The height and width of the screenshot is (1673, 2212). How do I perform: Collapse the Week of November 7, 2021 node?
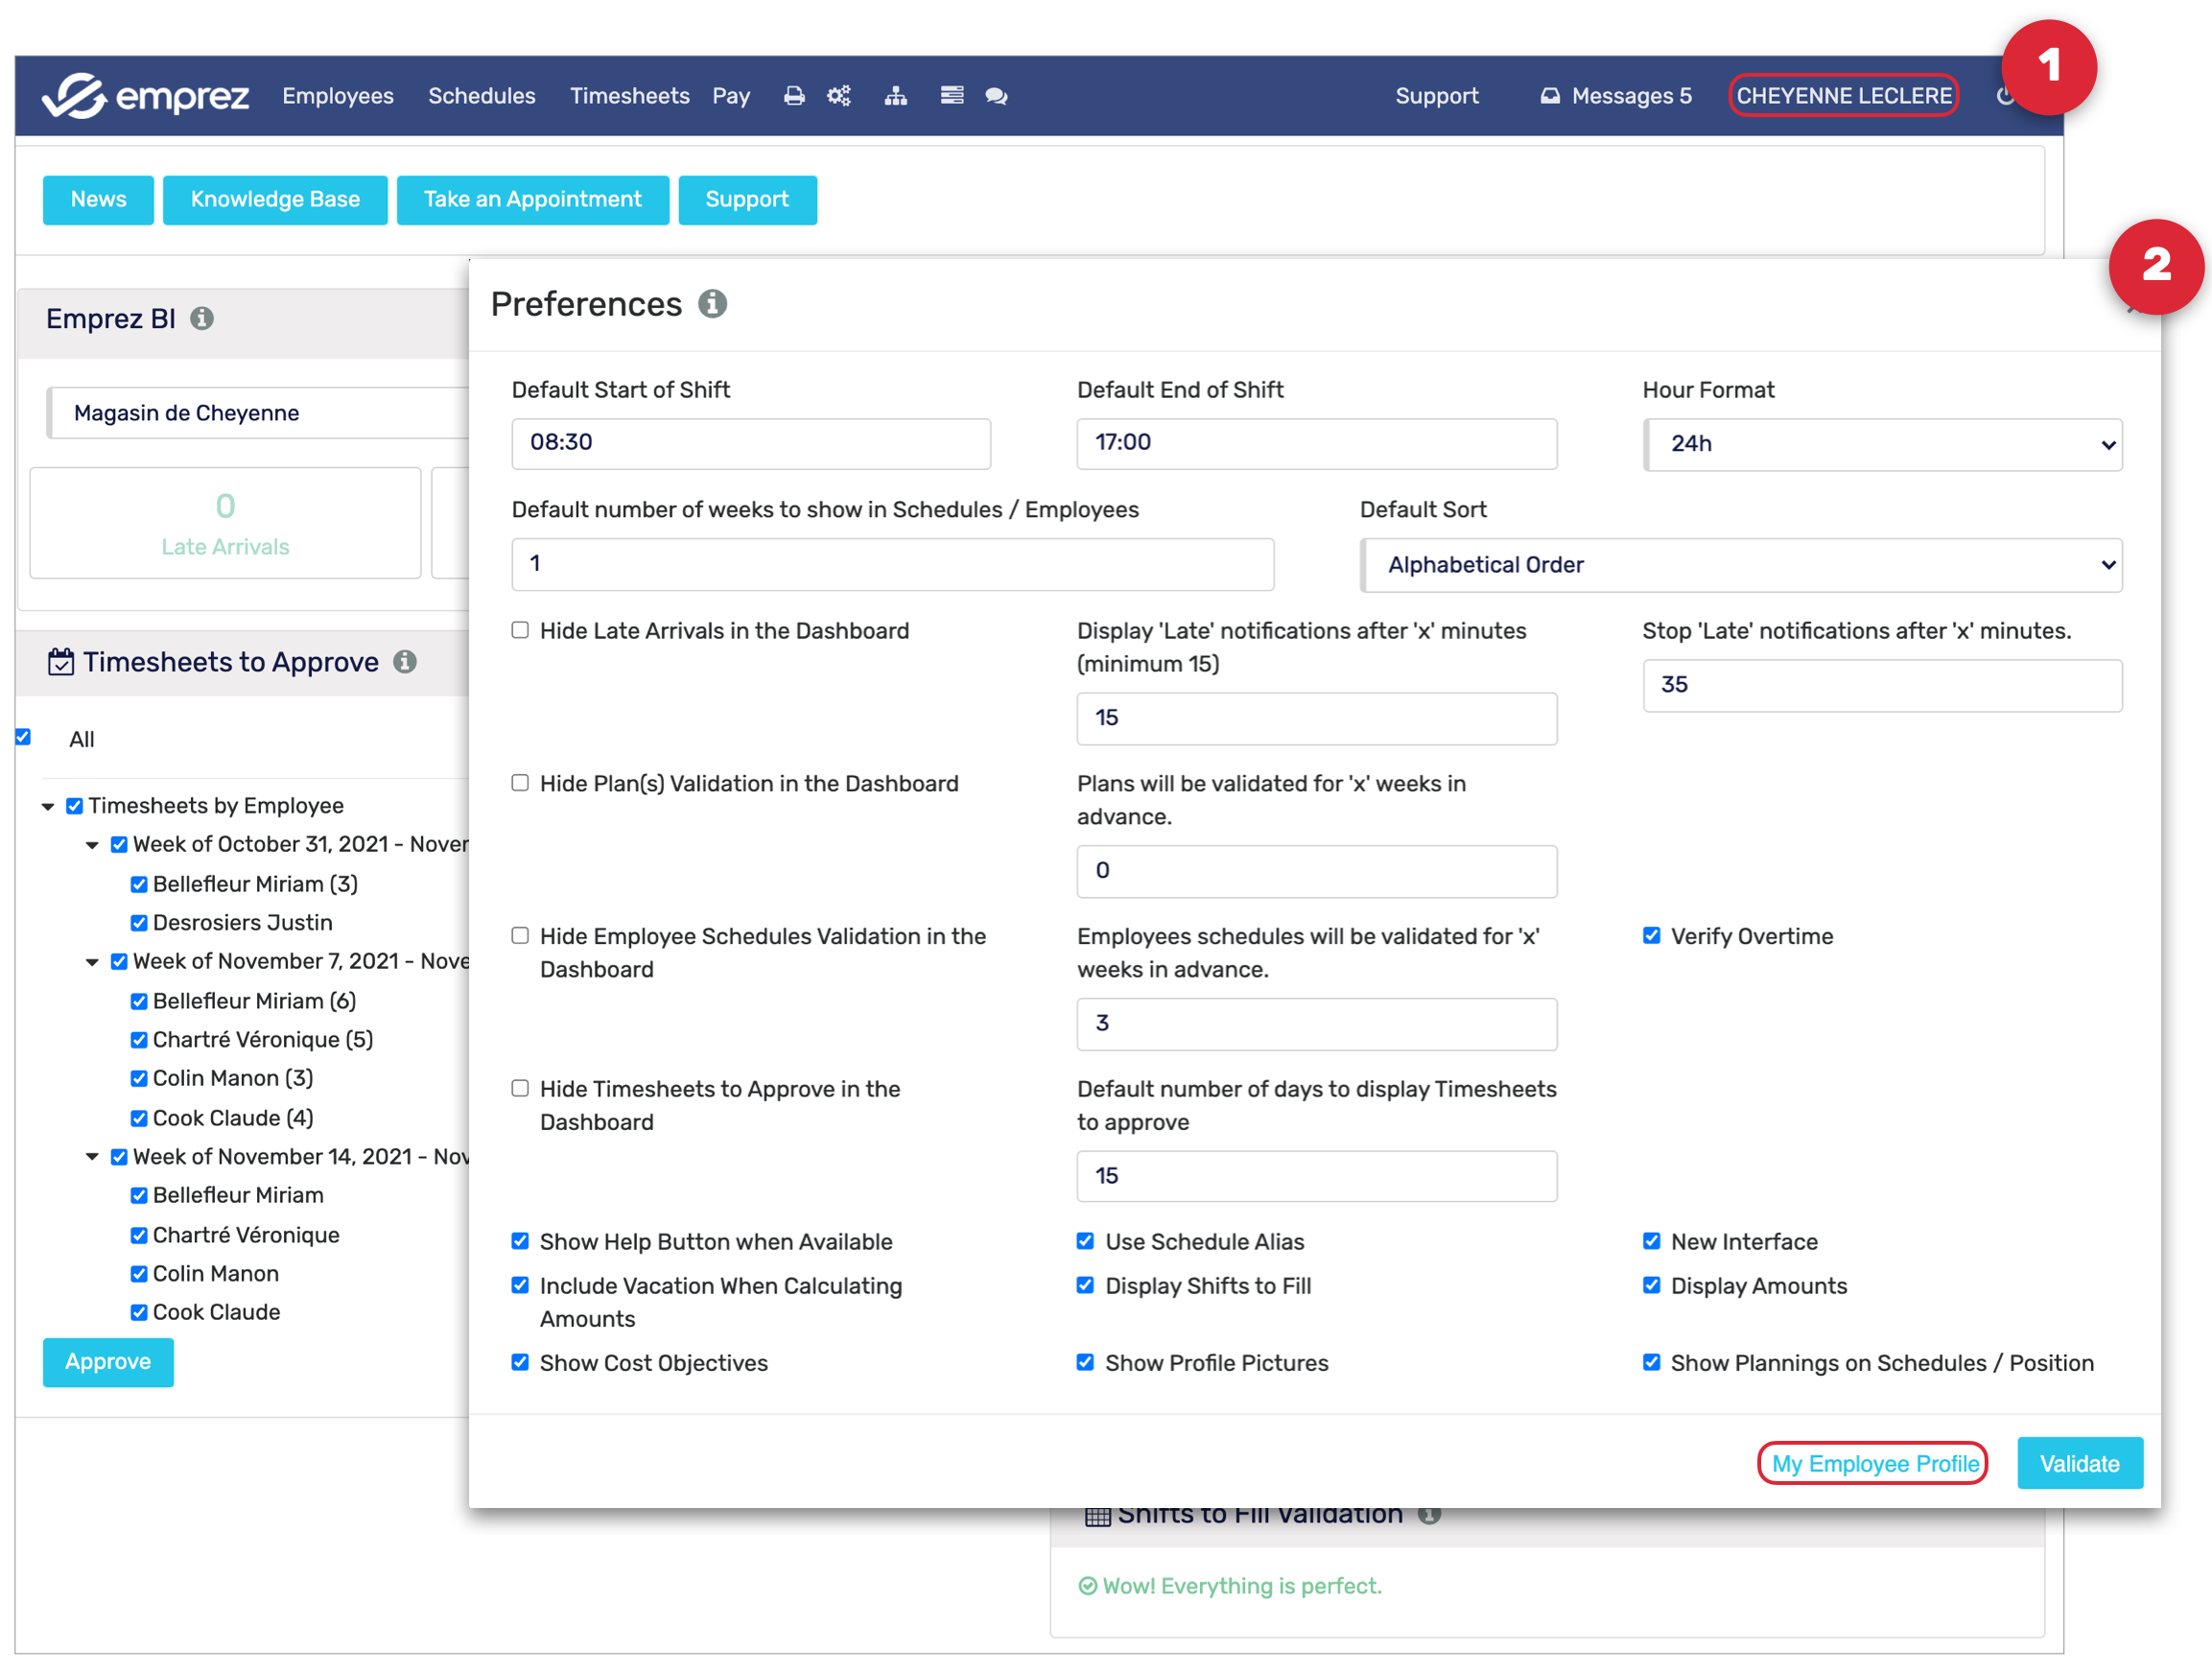click(x=92, y=962)
